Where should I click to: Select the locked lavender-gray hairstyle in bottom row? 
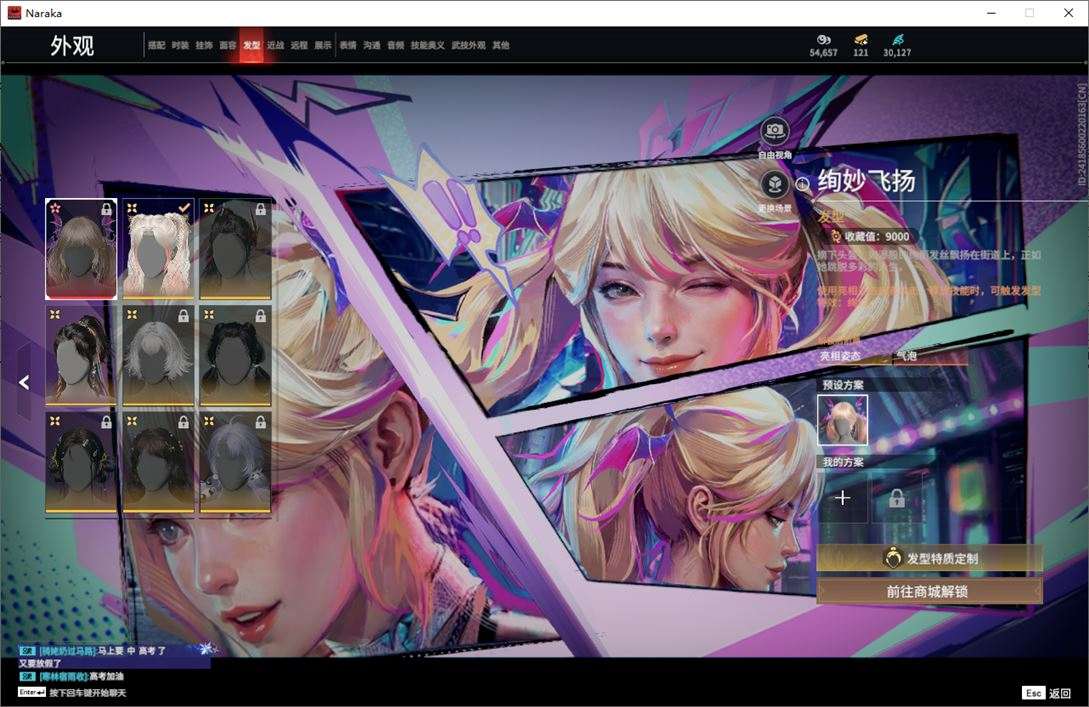[x=235, y=463]
